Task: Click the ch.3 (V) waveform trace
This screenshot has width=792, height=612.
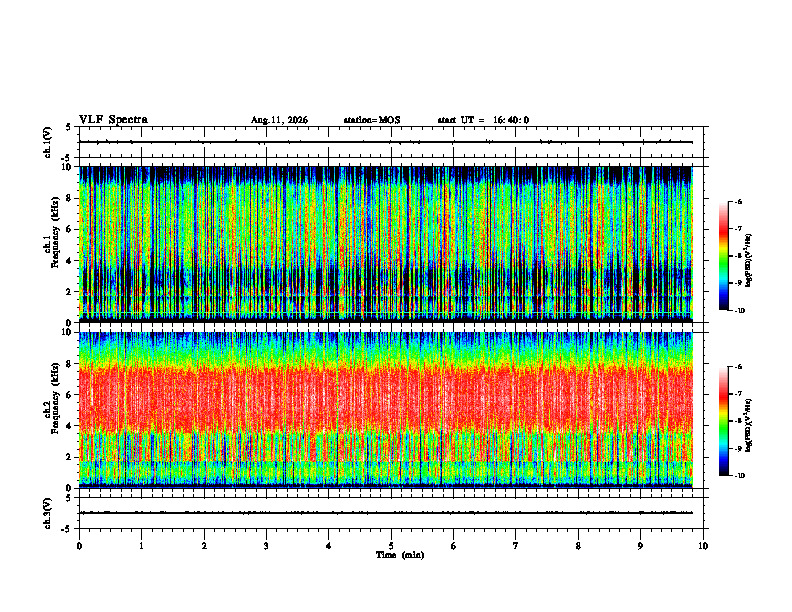Action: [x=385, y=513]
